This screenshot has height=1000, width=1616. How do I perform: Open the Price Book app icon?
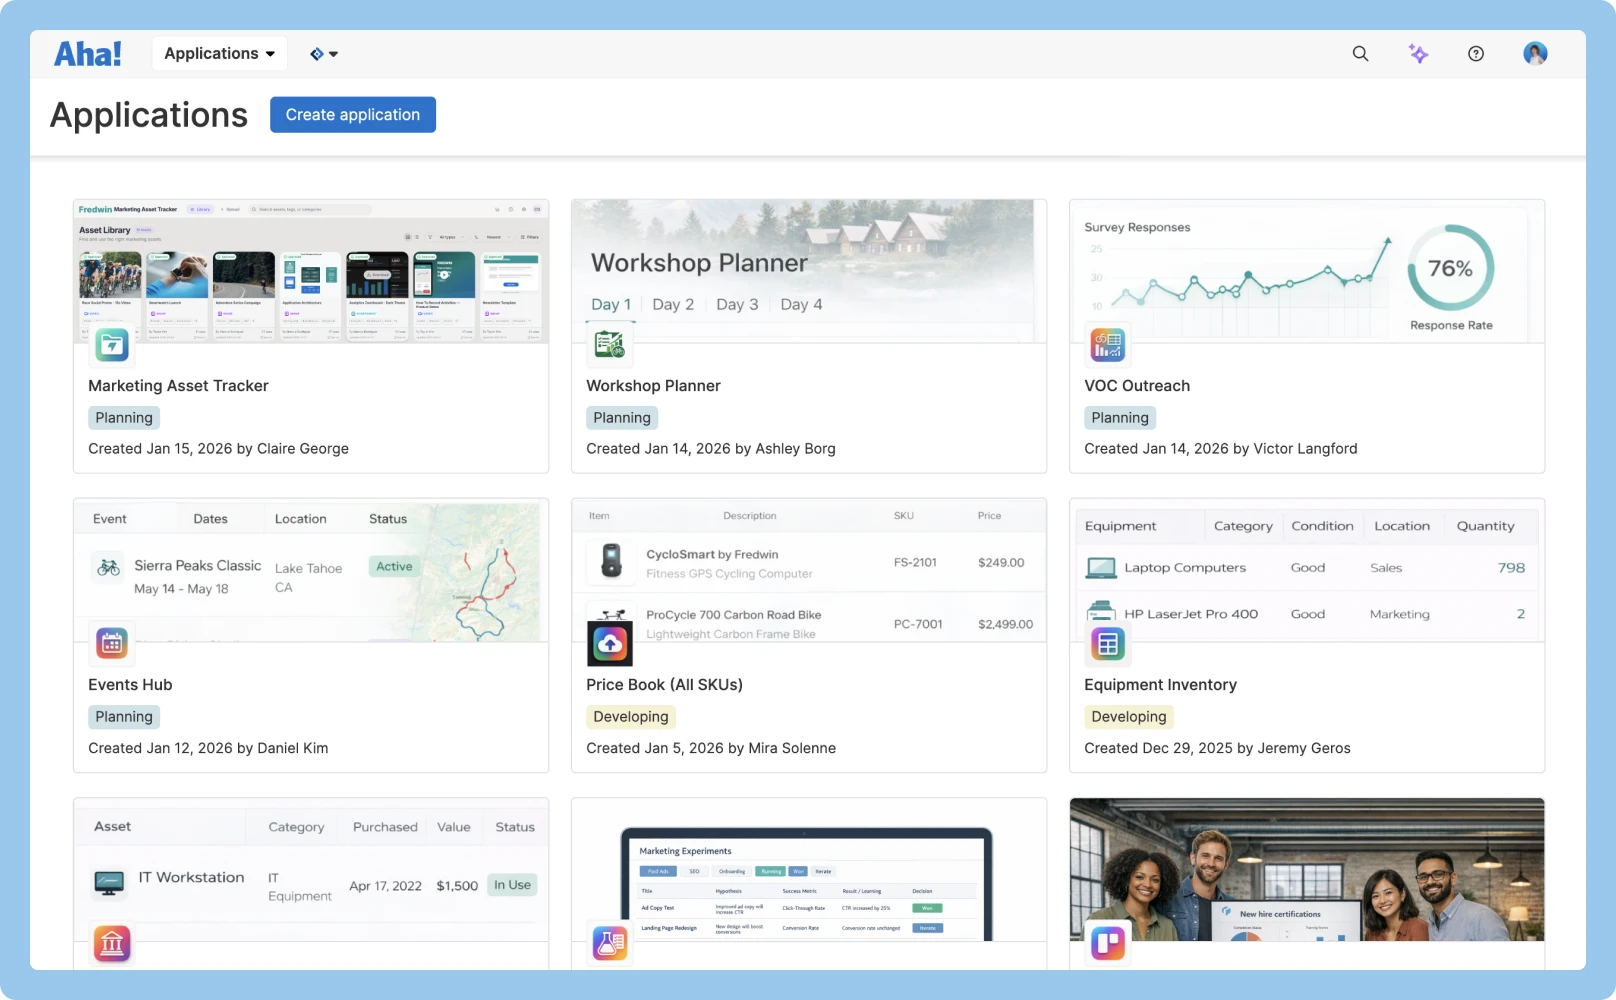coord(609,644)
